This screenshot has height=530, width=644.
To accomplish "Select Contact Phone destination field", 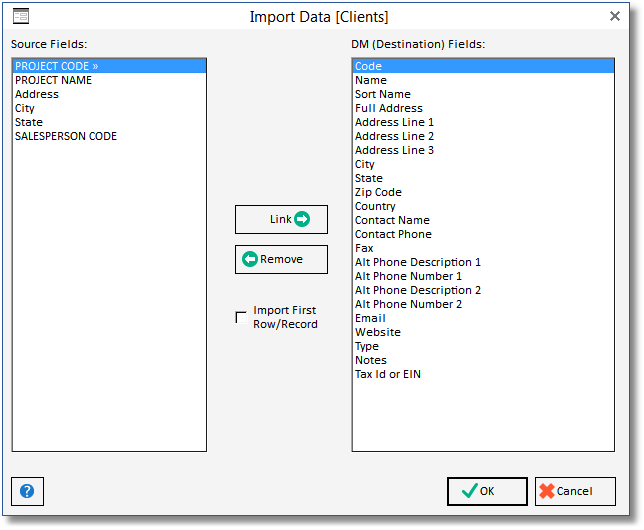I will point(483,234).
